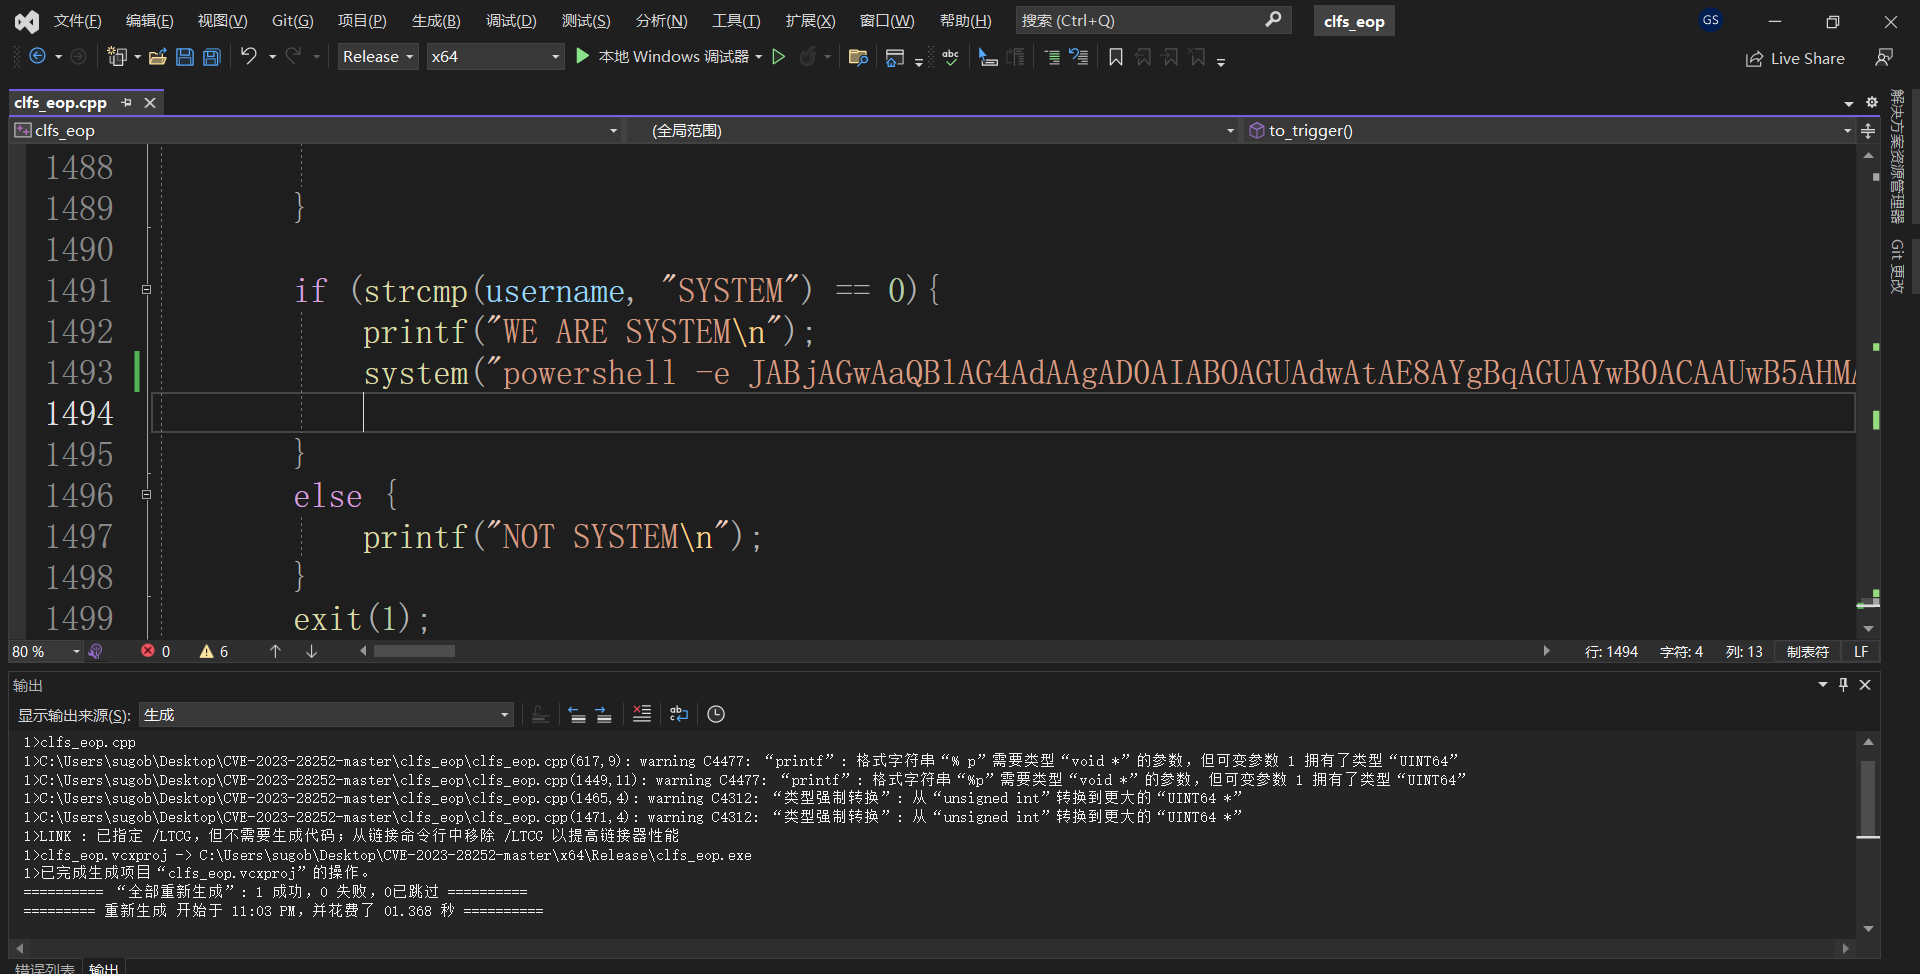Close the output panel

pos(1865,685)
